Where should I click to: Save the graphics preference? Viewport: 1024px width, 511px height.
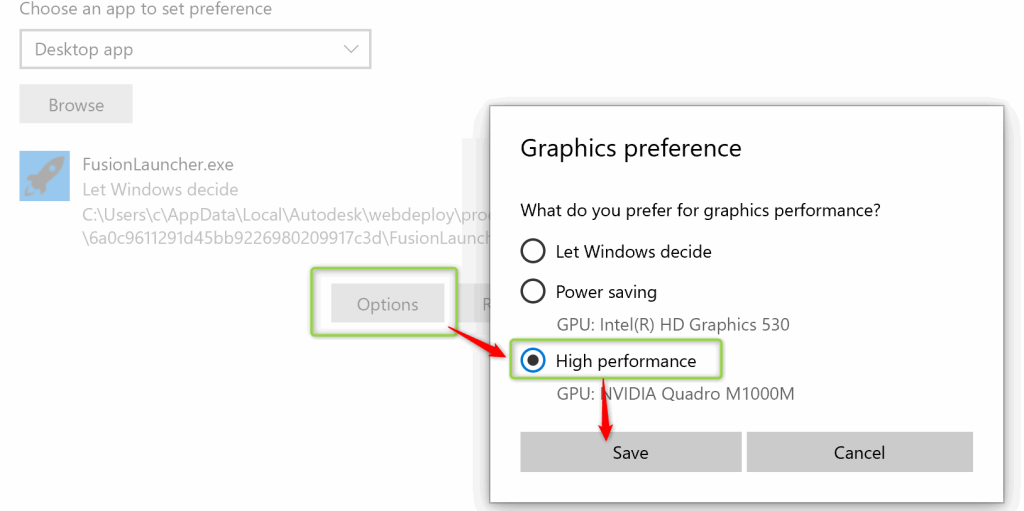630,452
